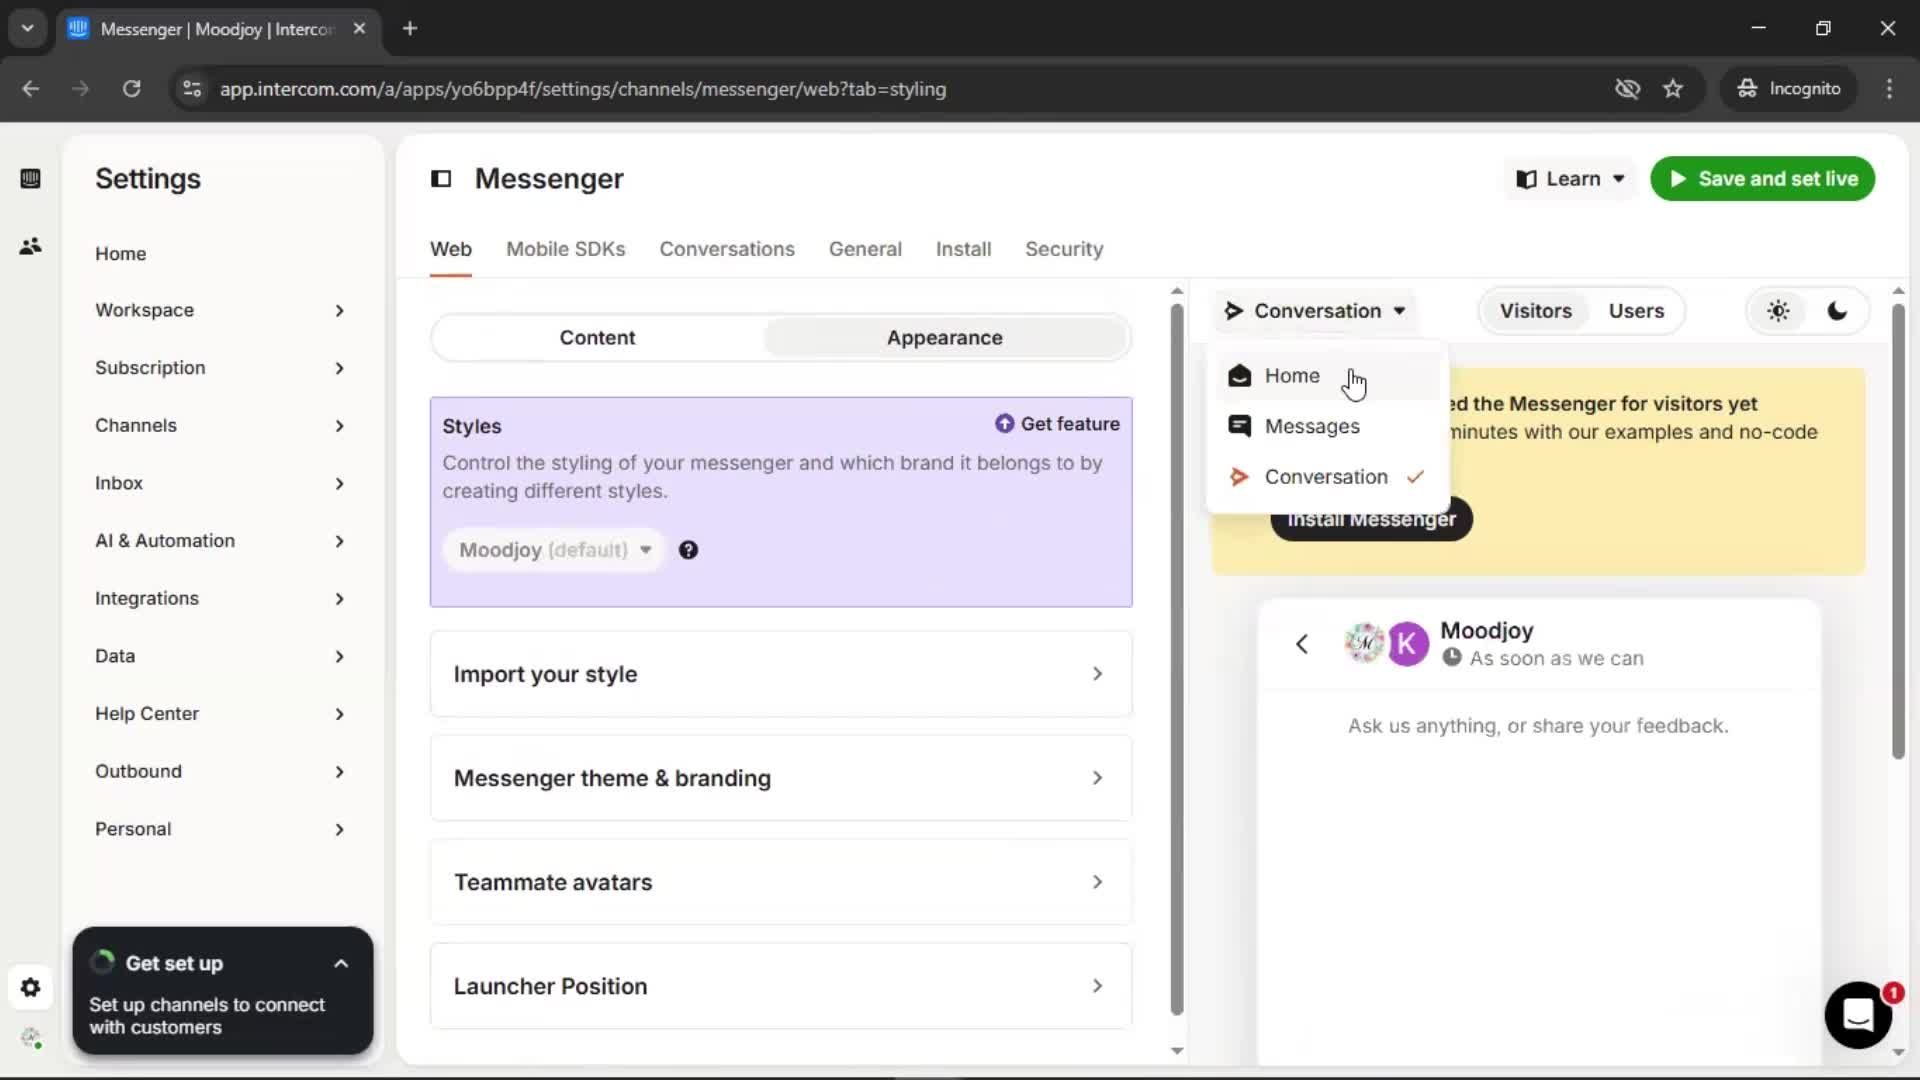Viewport: 1920px width, 1080px height.
Task: Click the Incognito indicator
Action: click(1789, 89)
